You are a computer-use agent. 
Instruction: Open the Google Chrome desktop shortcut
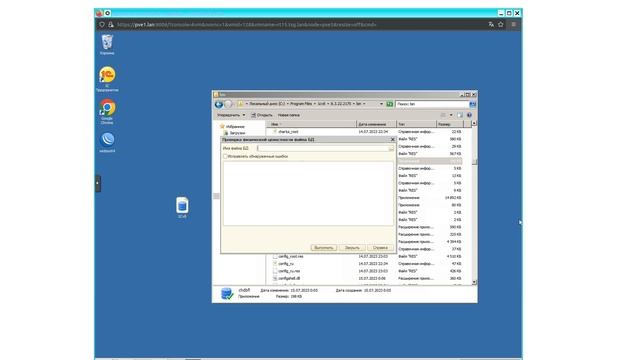(x=107, y=111)
